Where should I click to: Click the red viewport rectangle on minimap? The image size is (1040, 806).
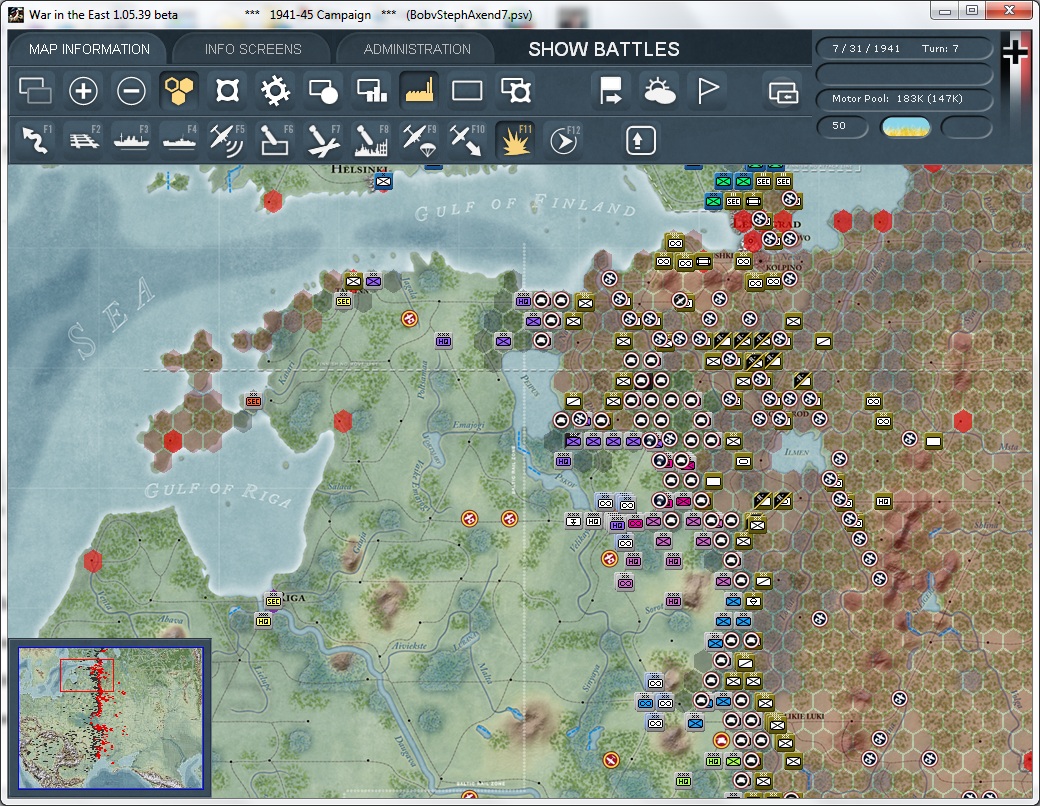pos(87,675)
